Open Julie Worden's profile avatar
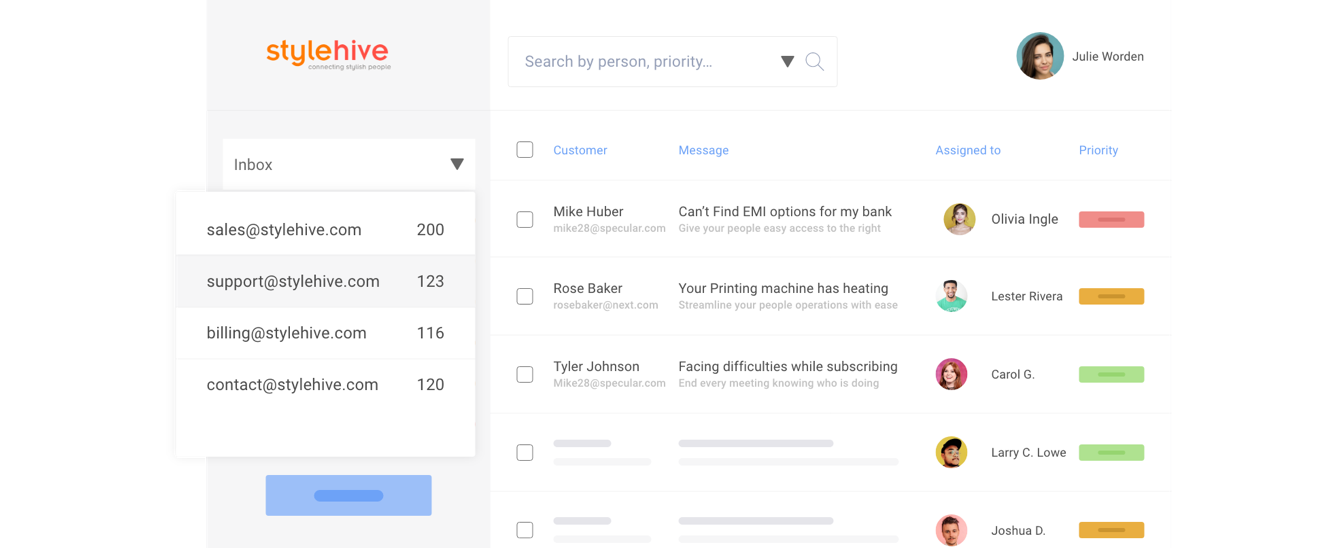The width and height of the screenshot is (1338, 548). point(1040,56)
